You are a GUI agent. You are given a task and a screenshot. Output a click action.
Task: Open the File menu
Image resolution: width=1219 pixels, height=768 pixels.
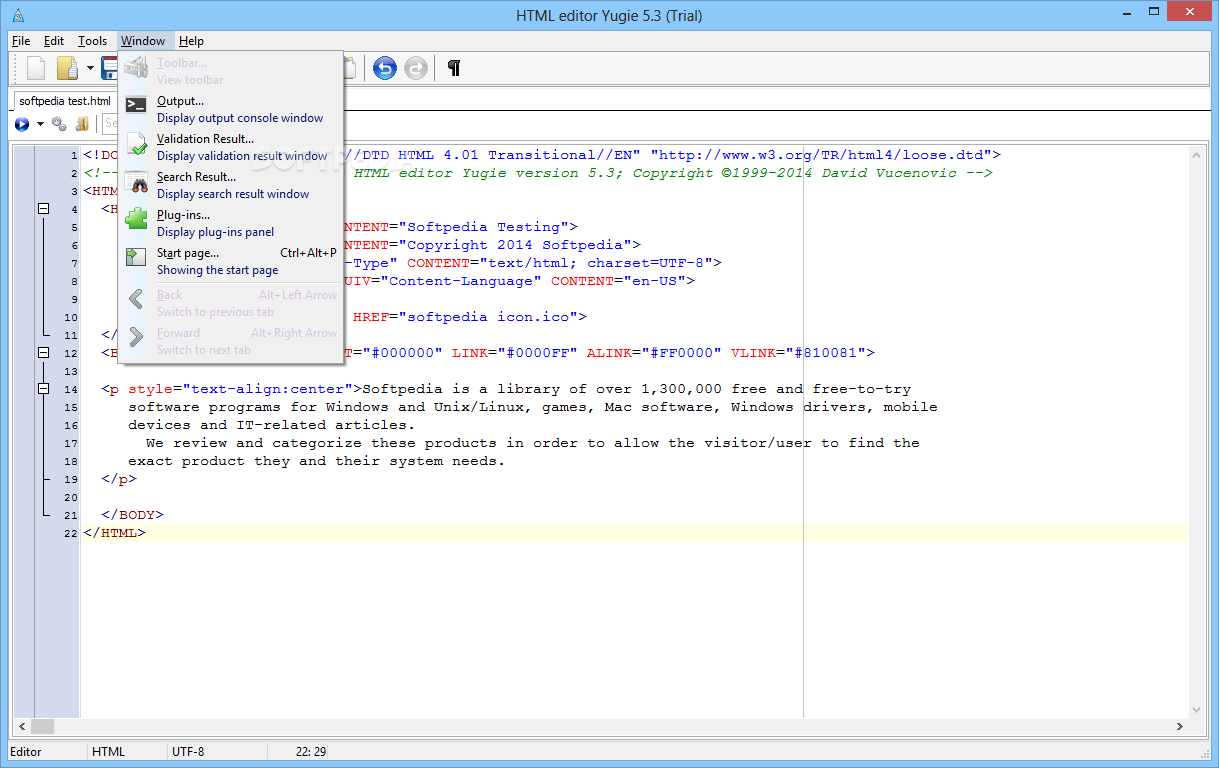21,41
